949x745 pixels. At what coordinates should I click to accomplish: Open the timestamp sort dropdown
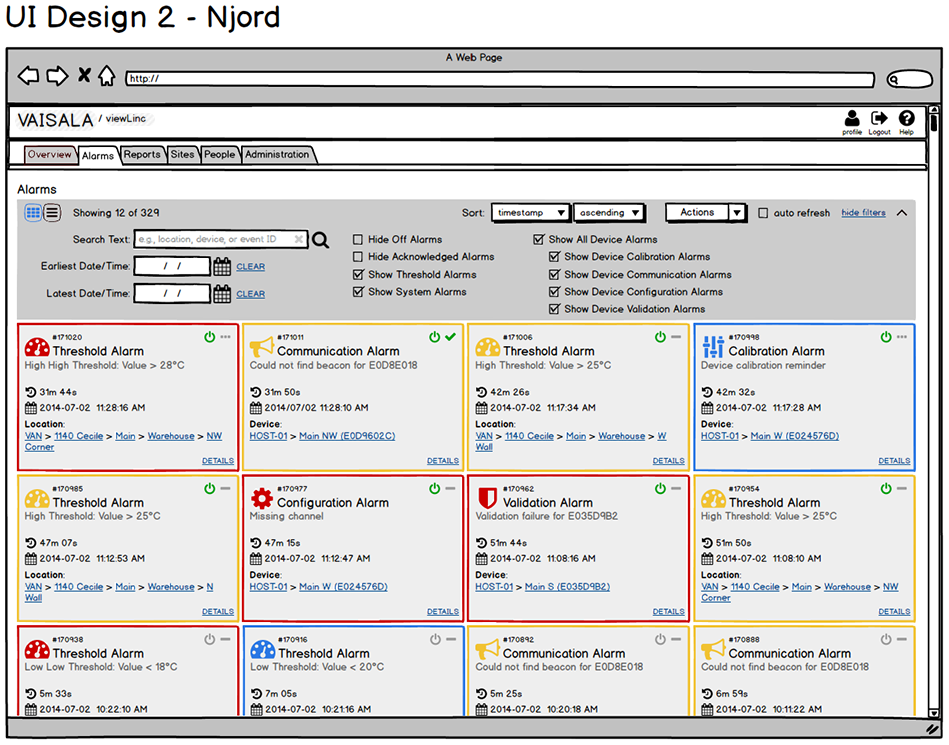click(x=530, y=213)
